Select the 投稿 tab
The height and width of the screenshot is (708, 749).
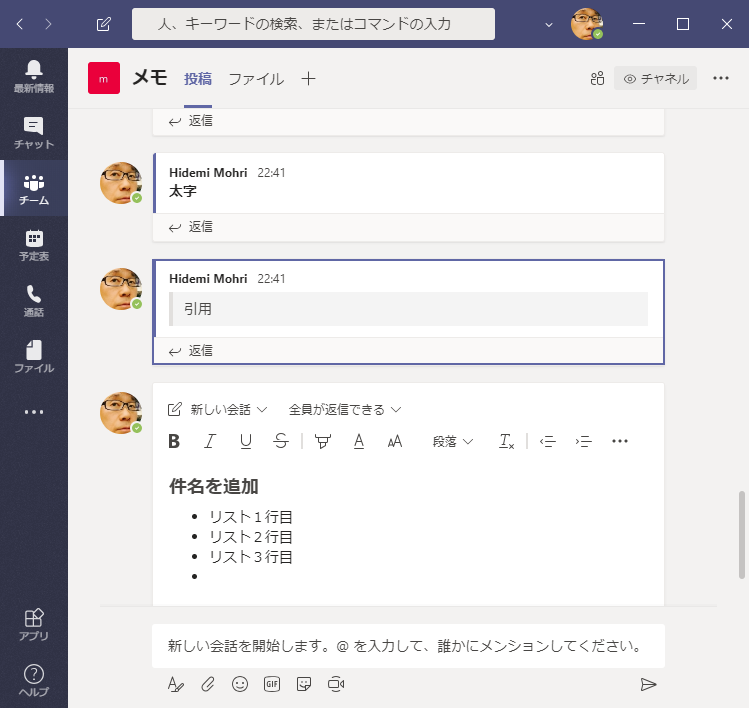pos(198,79)
